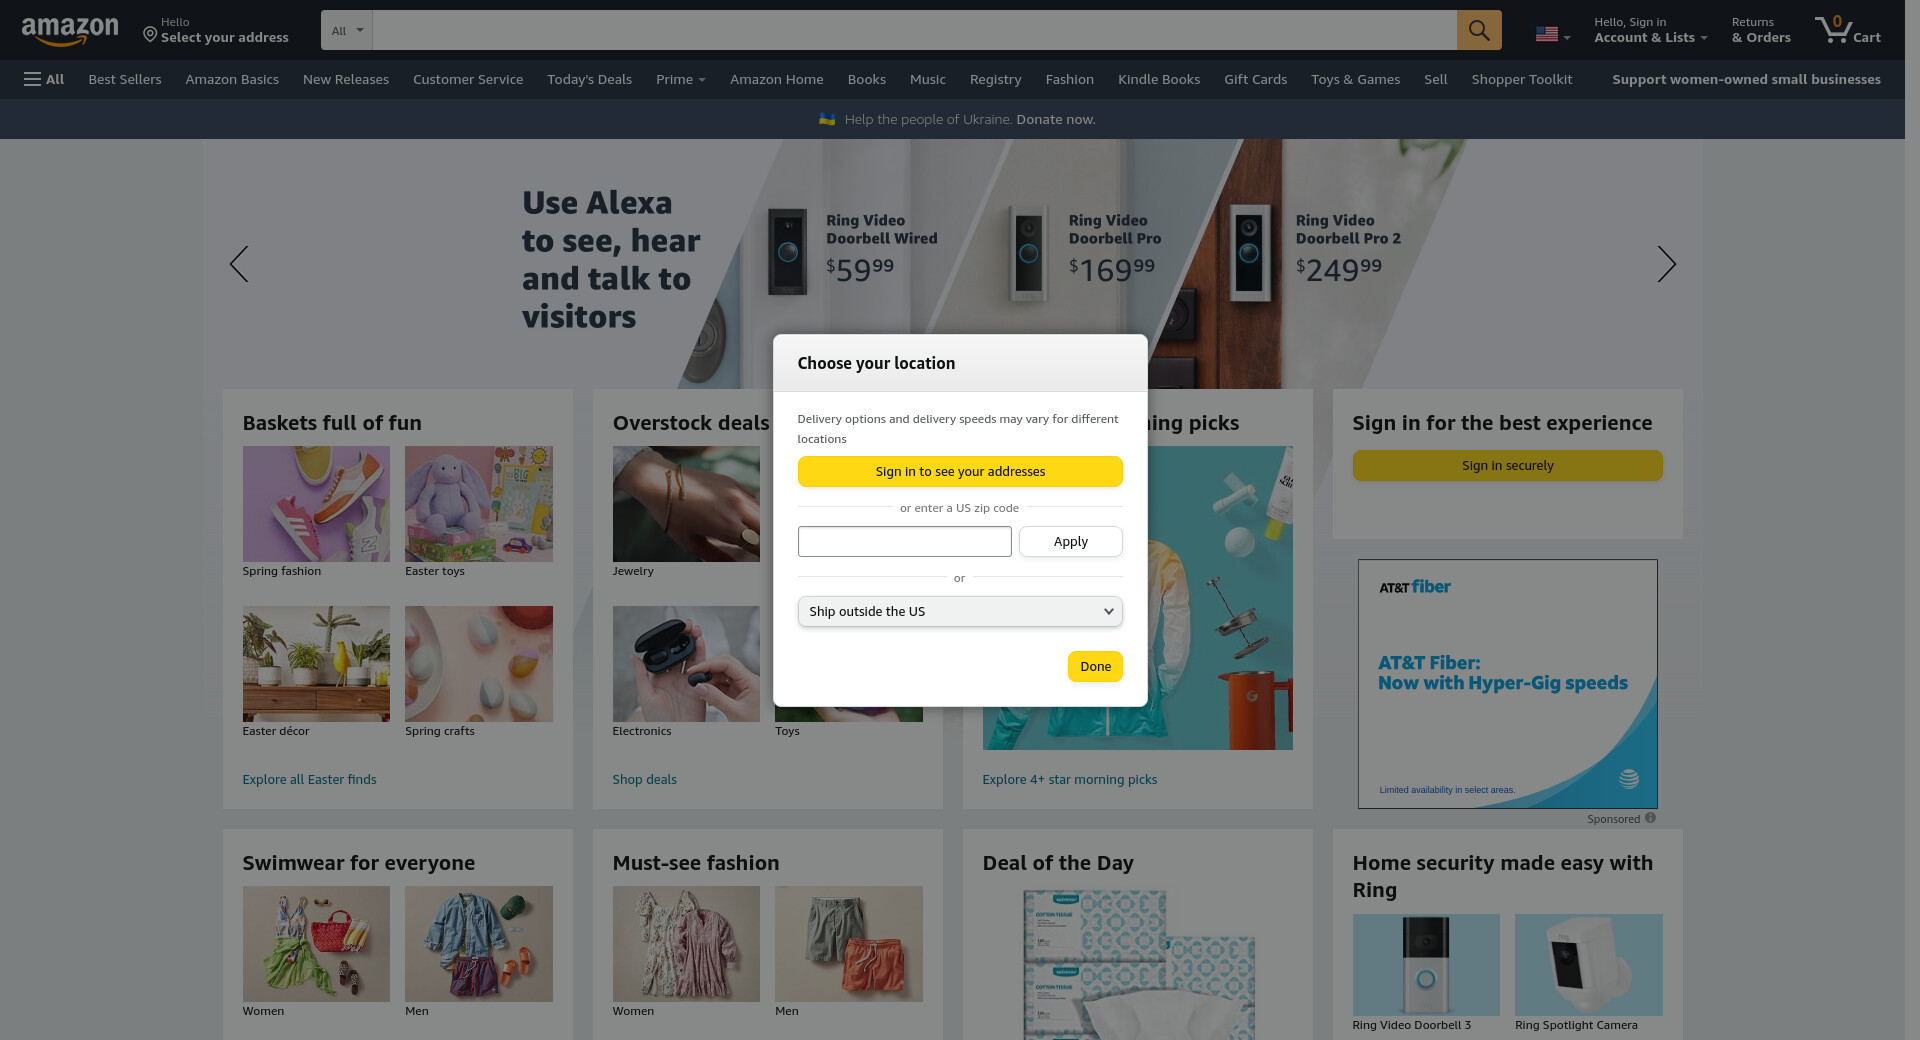Select Today's Deals in navigation bar

click(589, 79)
